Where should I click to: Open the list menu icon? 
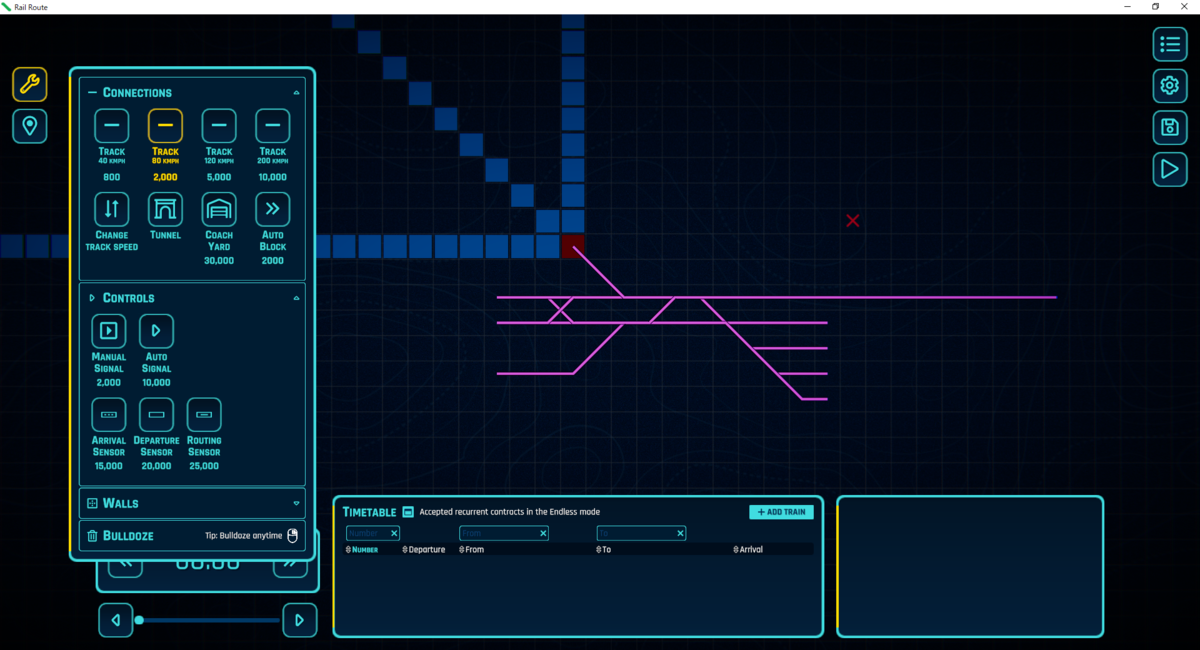[1169, 43]
